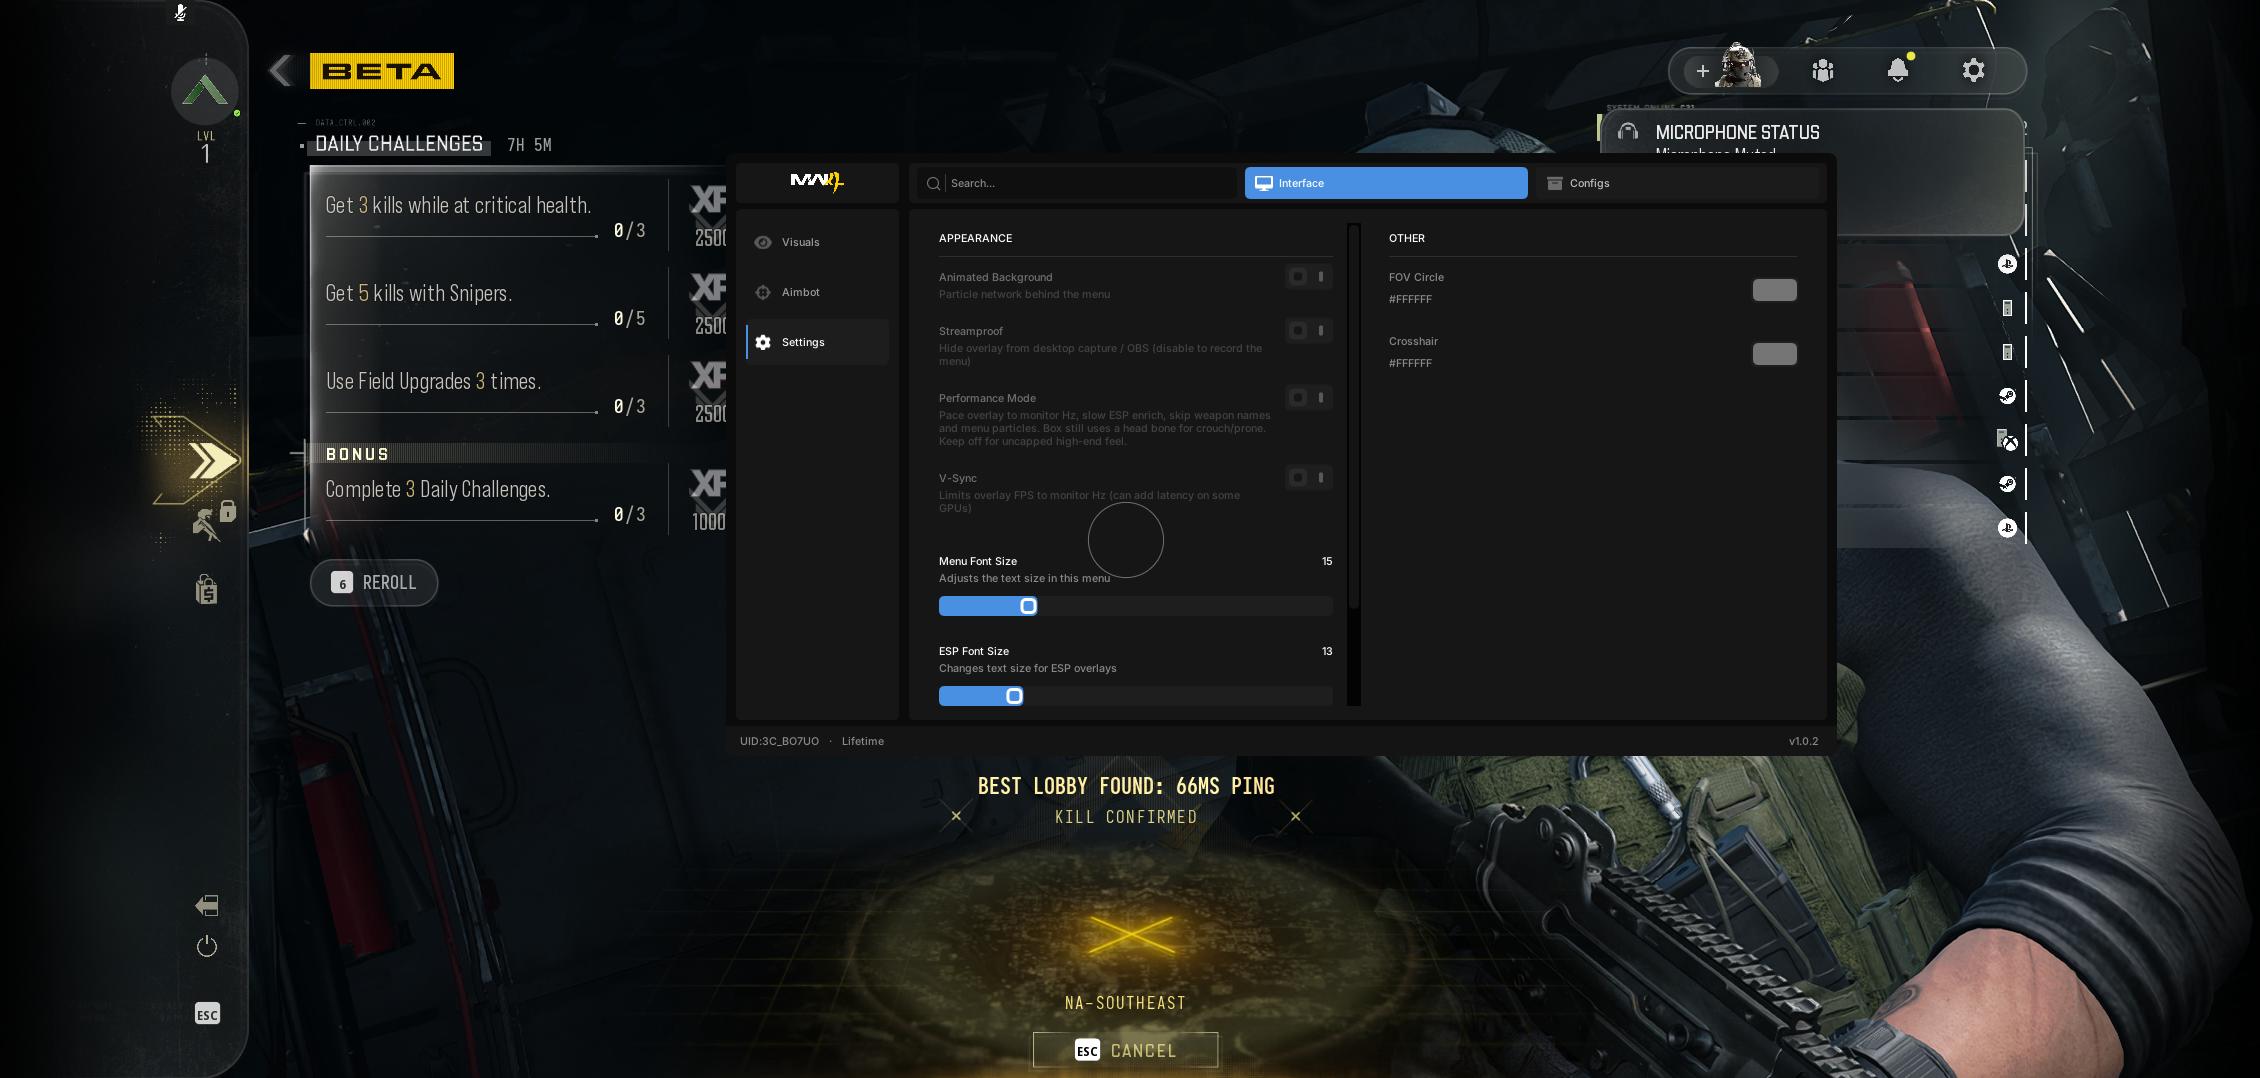Click the archive icon on the Configs tab
This screenshot has height=1078, width=2260.
point(1555,183)
